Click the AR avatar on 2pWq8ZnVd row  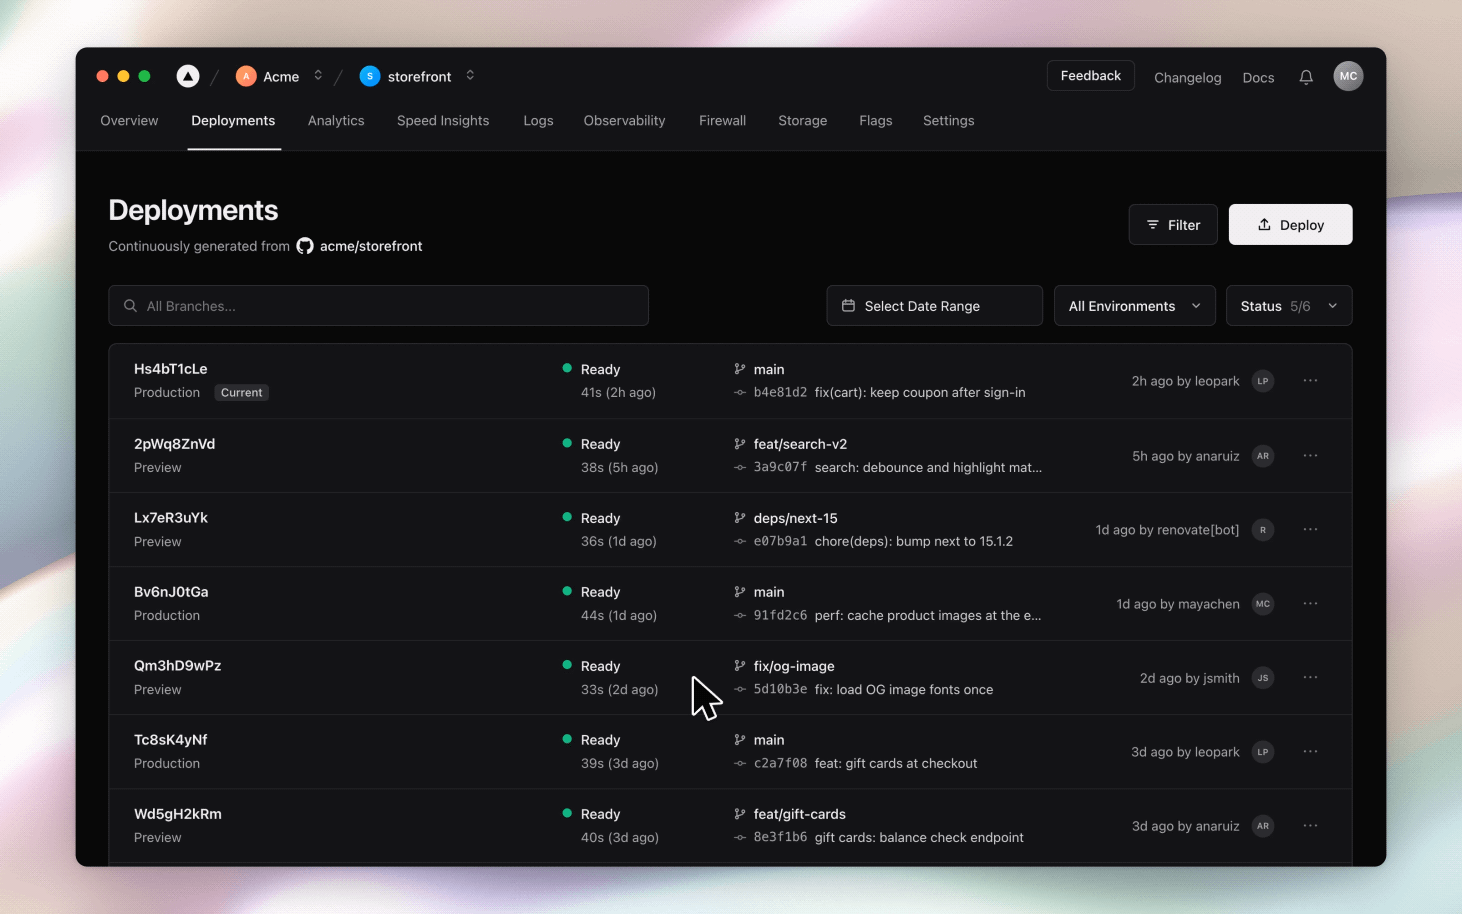(x=1263, y=456)
